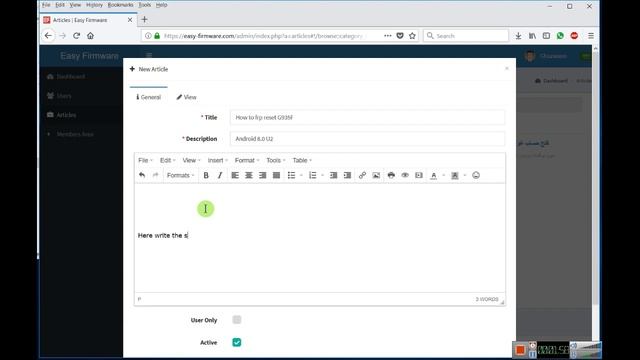Open Articles in the sidebar
The image size is (640, 360).
coord(62,115)
